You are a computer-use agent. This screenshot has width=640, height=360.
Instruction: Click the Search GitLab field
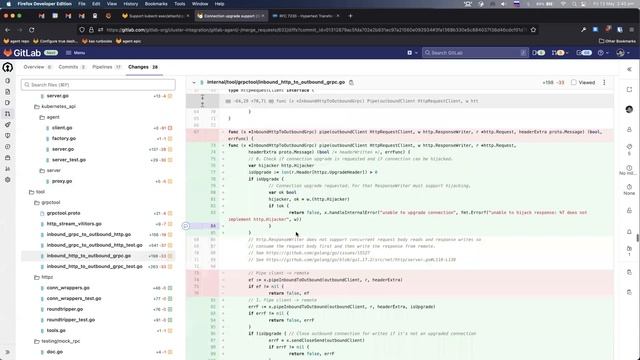[x=475, y=53]
